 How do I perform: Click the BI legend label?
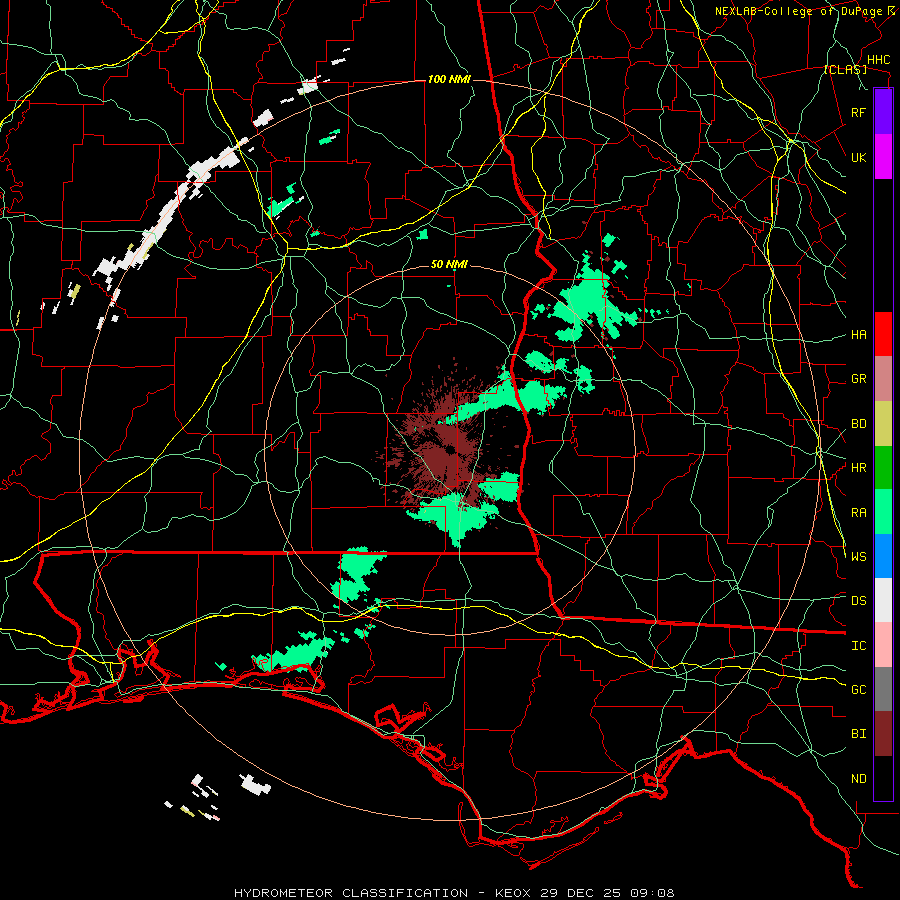858,734
